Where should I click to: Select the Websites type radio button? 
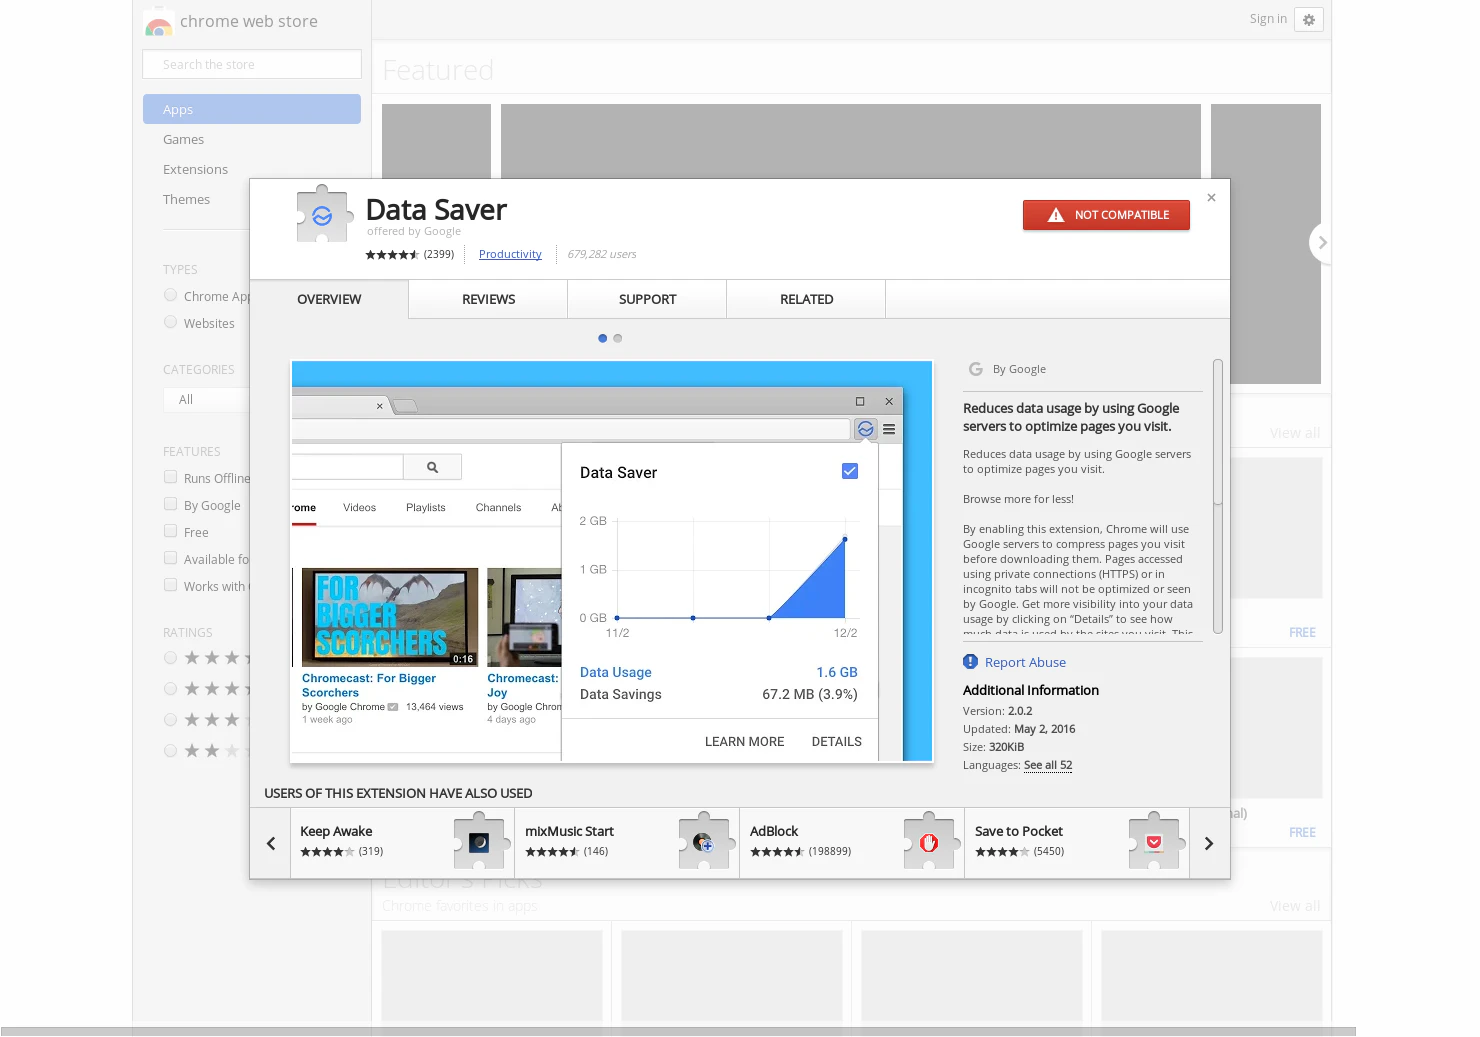point(171,322)
